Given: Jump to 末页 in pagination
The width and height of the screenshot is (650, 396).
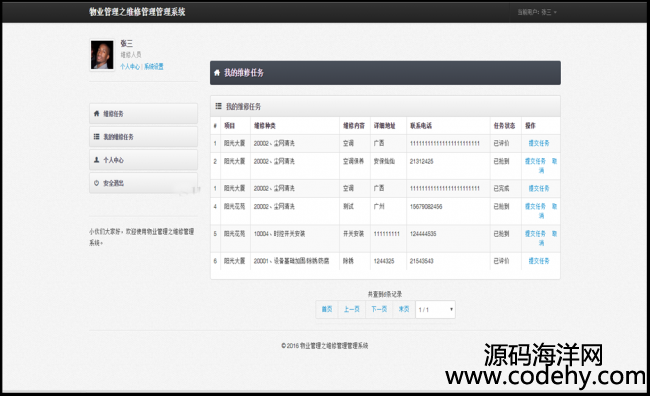Looking at the screenshot, I should click(404, 309).
